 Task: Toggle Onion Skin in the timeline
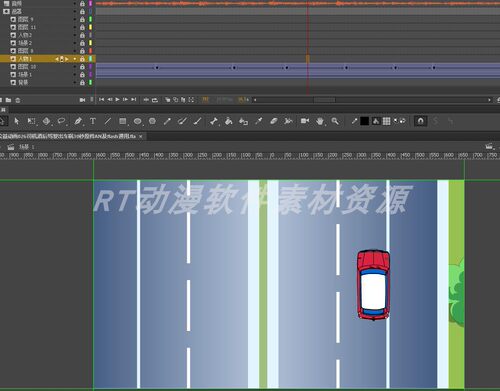[x=168, y=100]
